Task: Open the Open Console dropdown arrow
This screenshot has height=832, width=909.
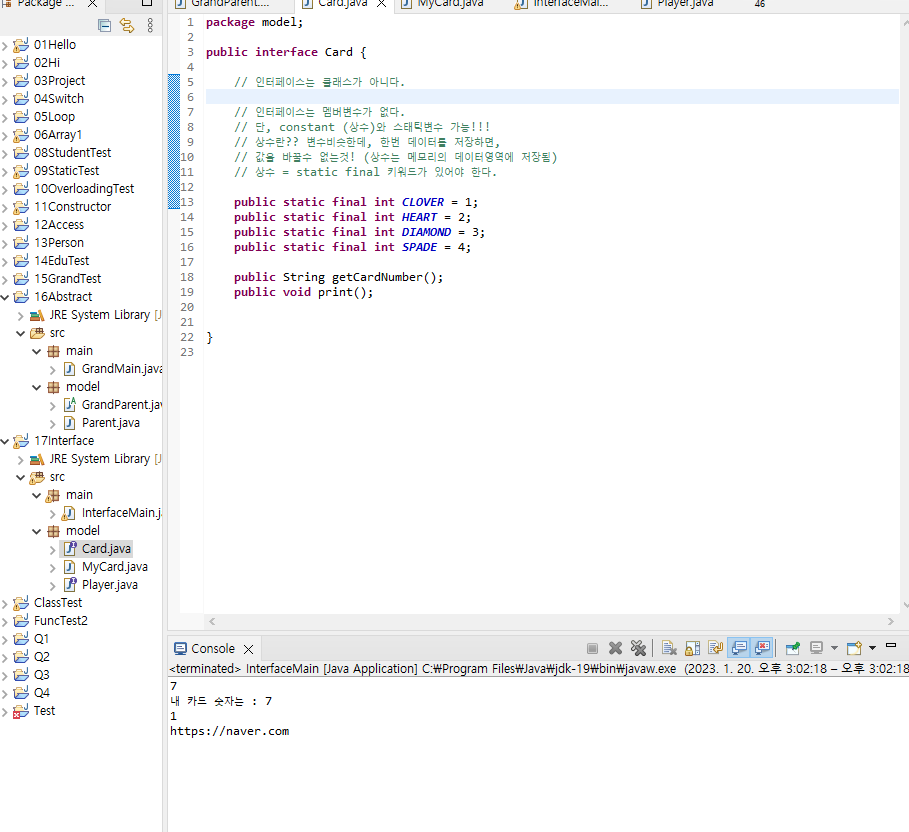Action: coord(872,648)
